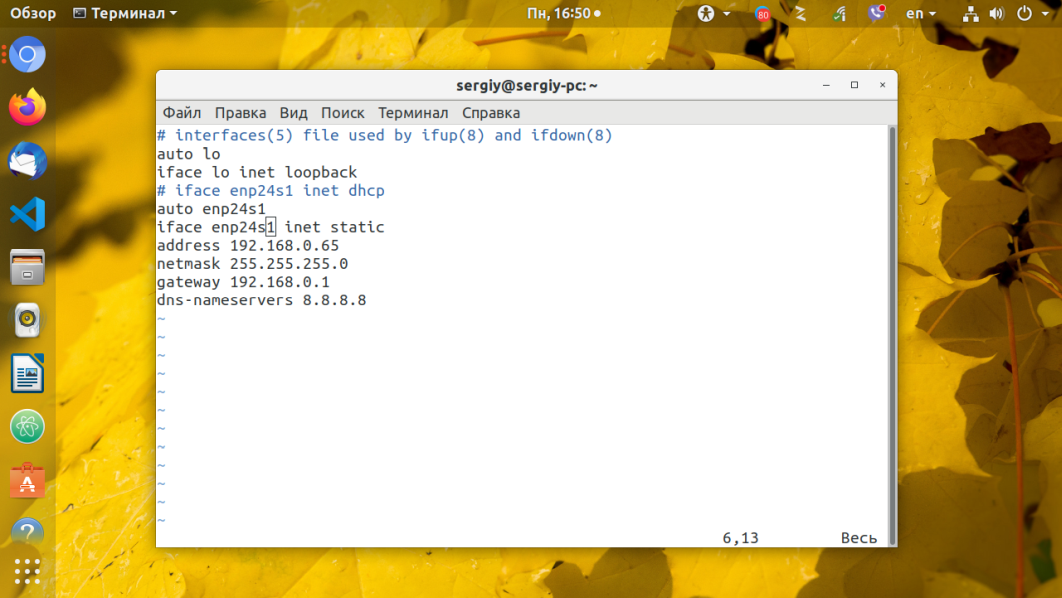1062x598 pixels.
Task: Open the Обзор activities overview
Action: [33, 14]
